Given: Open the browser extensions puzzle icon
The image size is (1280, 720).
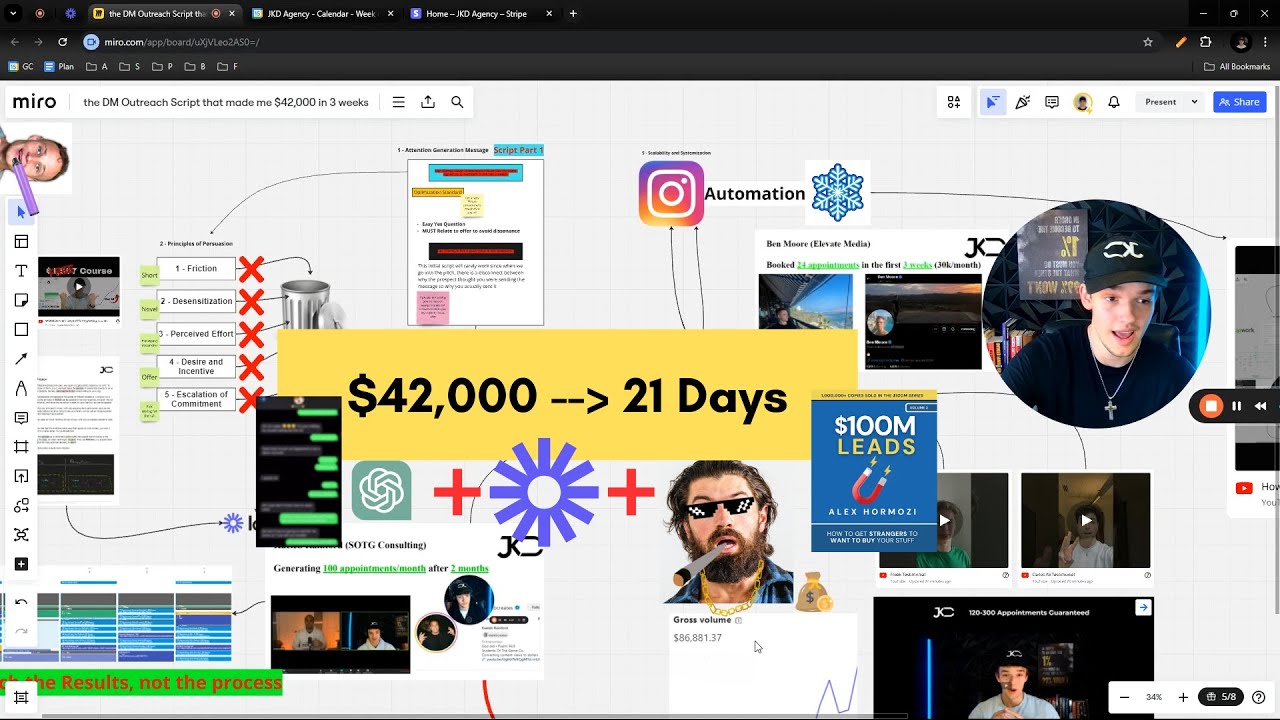Looking at the screenshot, I should pyautogui.click(x=1205, y=42).
